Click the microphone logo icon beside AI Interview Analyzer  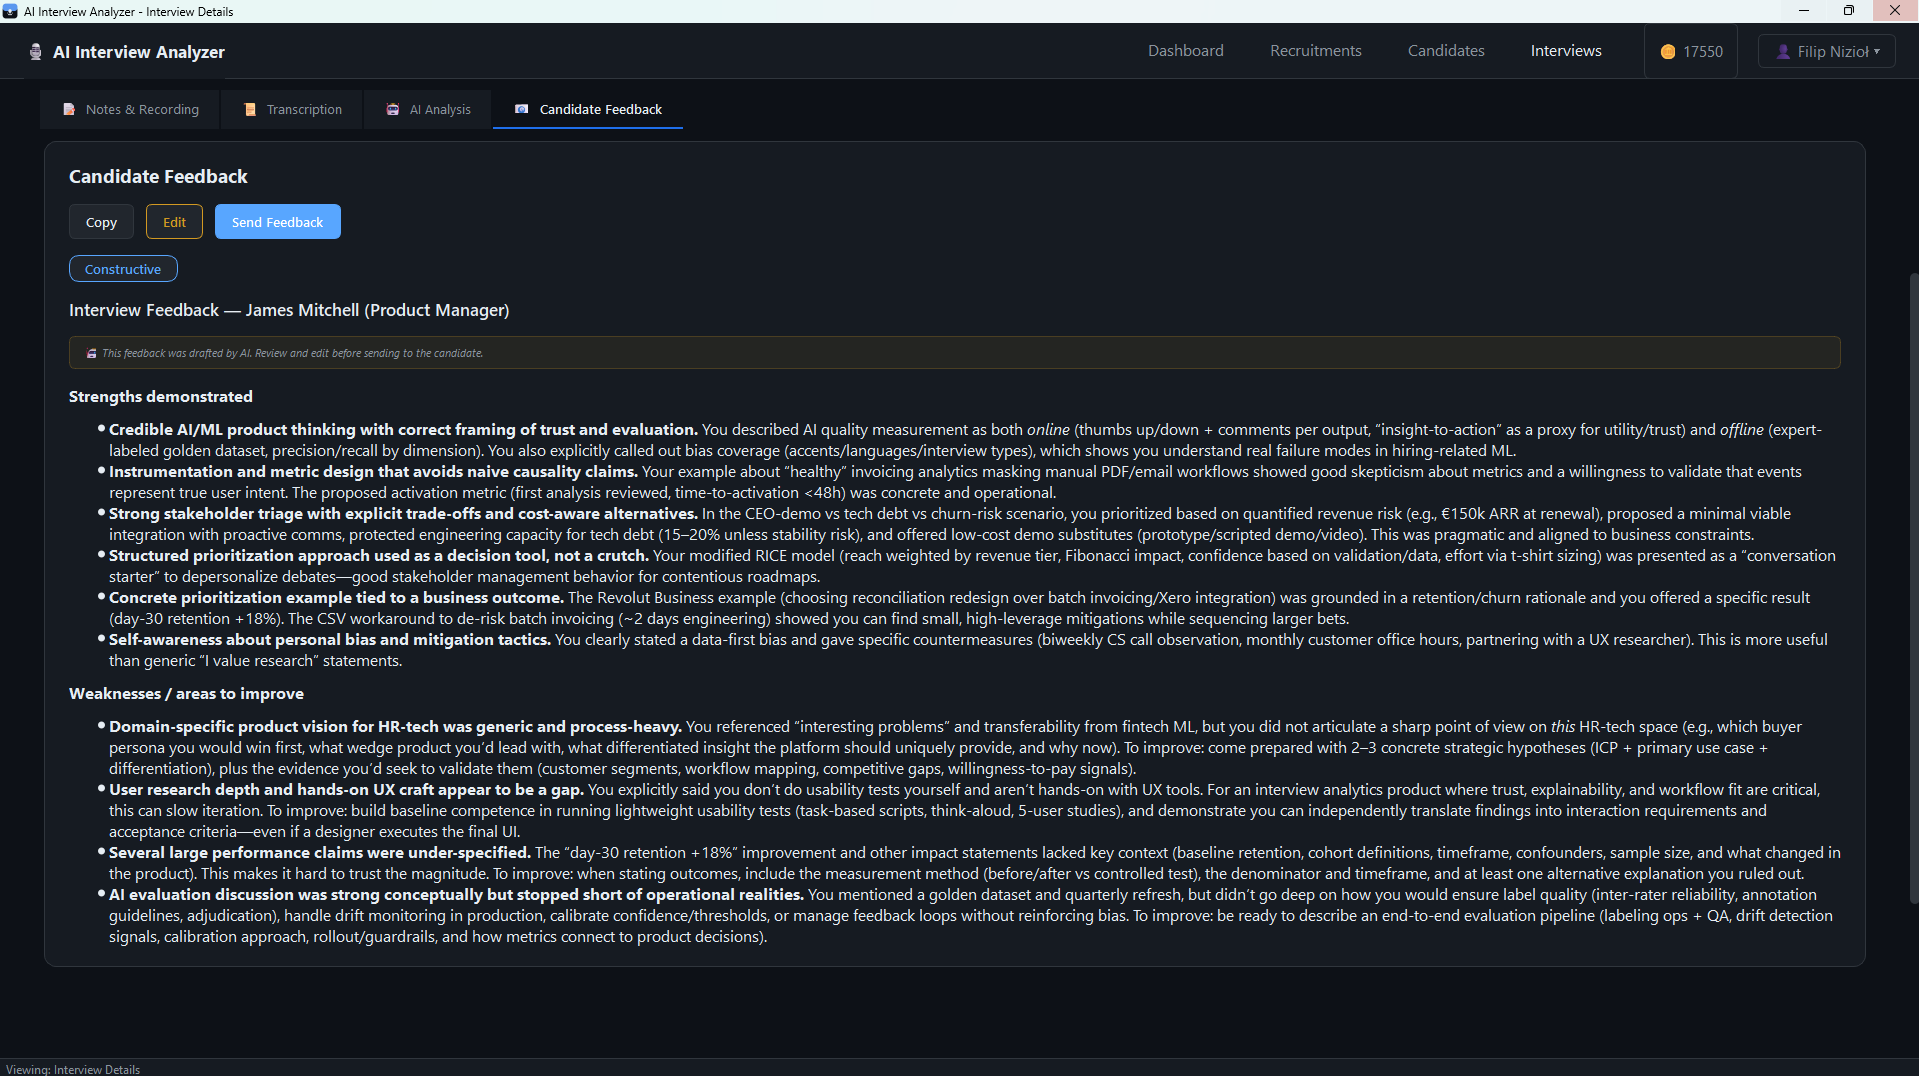[x=36, y=52]
